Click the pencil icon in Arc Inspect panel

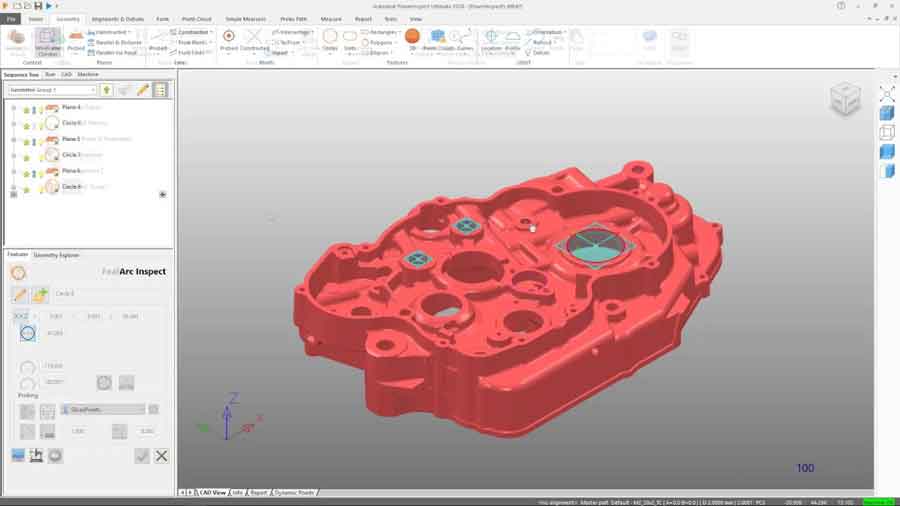tap(20, 295)
